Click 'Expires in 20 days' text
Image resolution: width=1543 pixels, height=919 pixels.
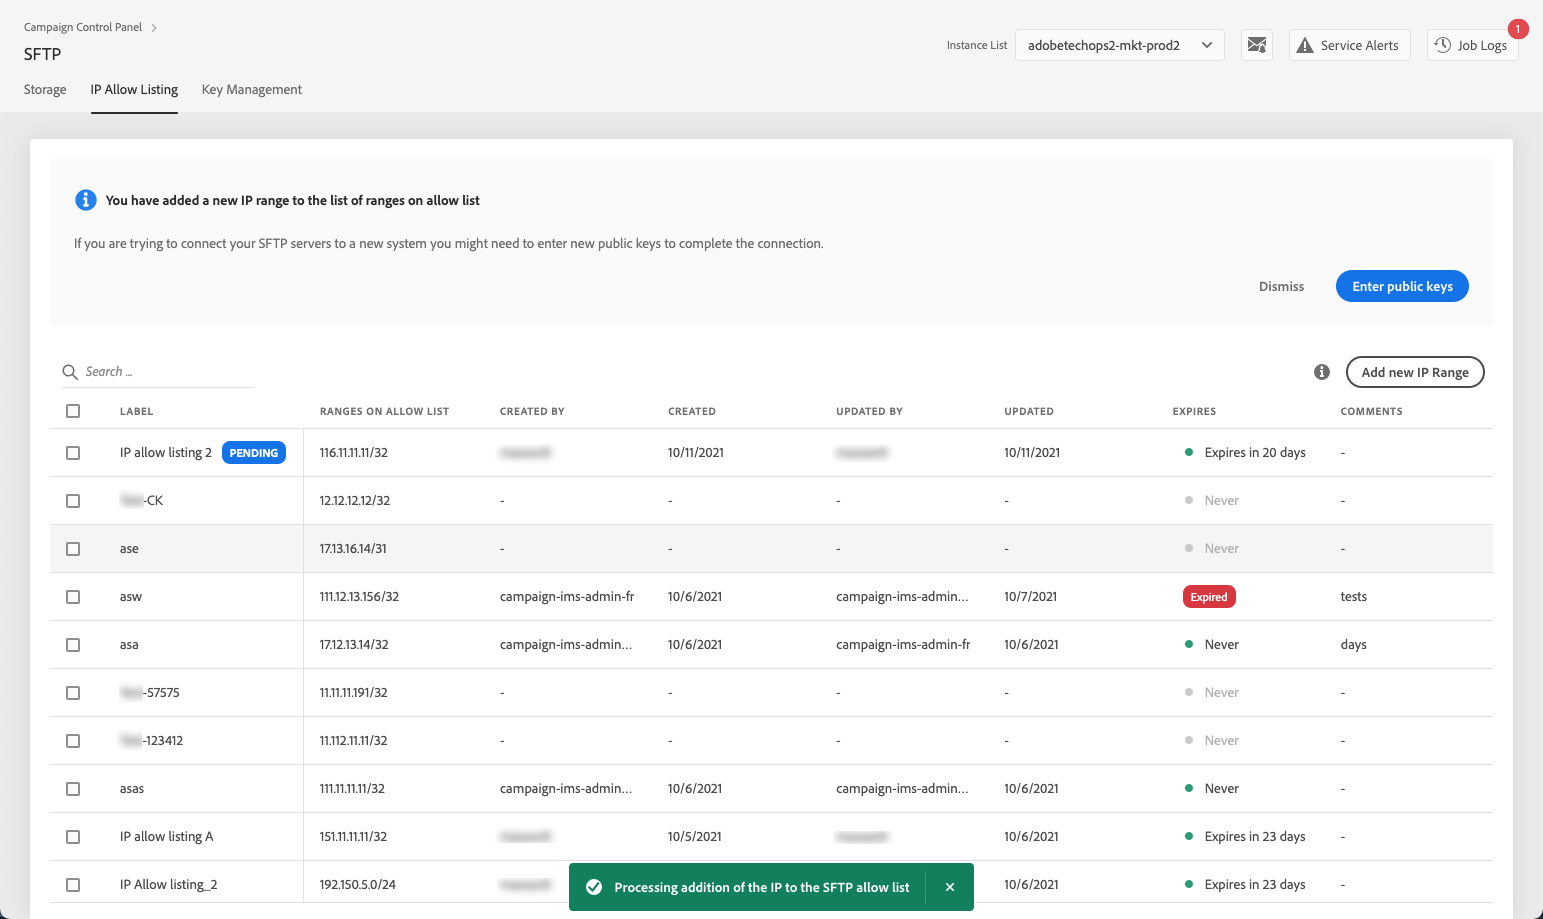(1255, 453)
